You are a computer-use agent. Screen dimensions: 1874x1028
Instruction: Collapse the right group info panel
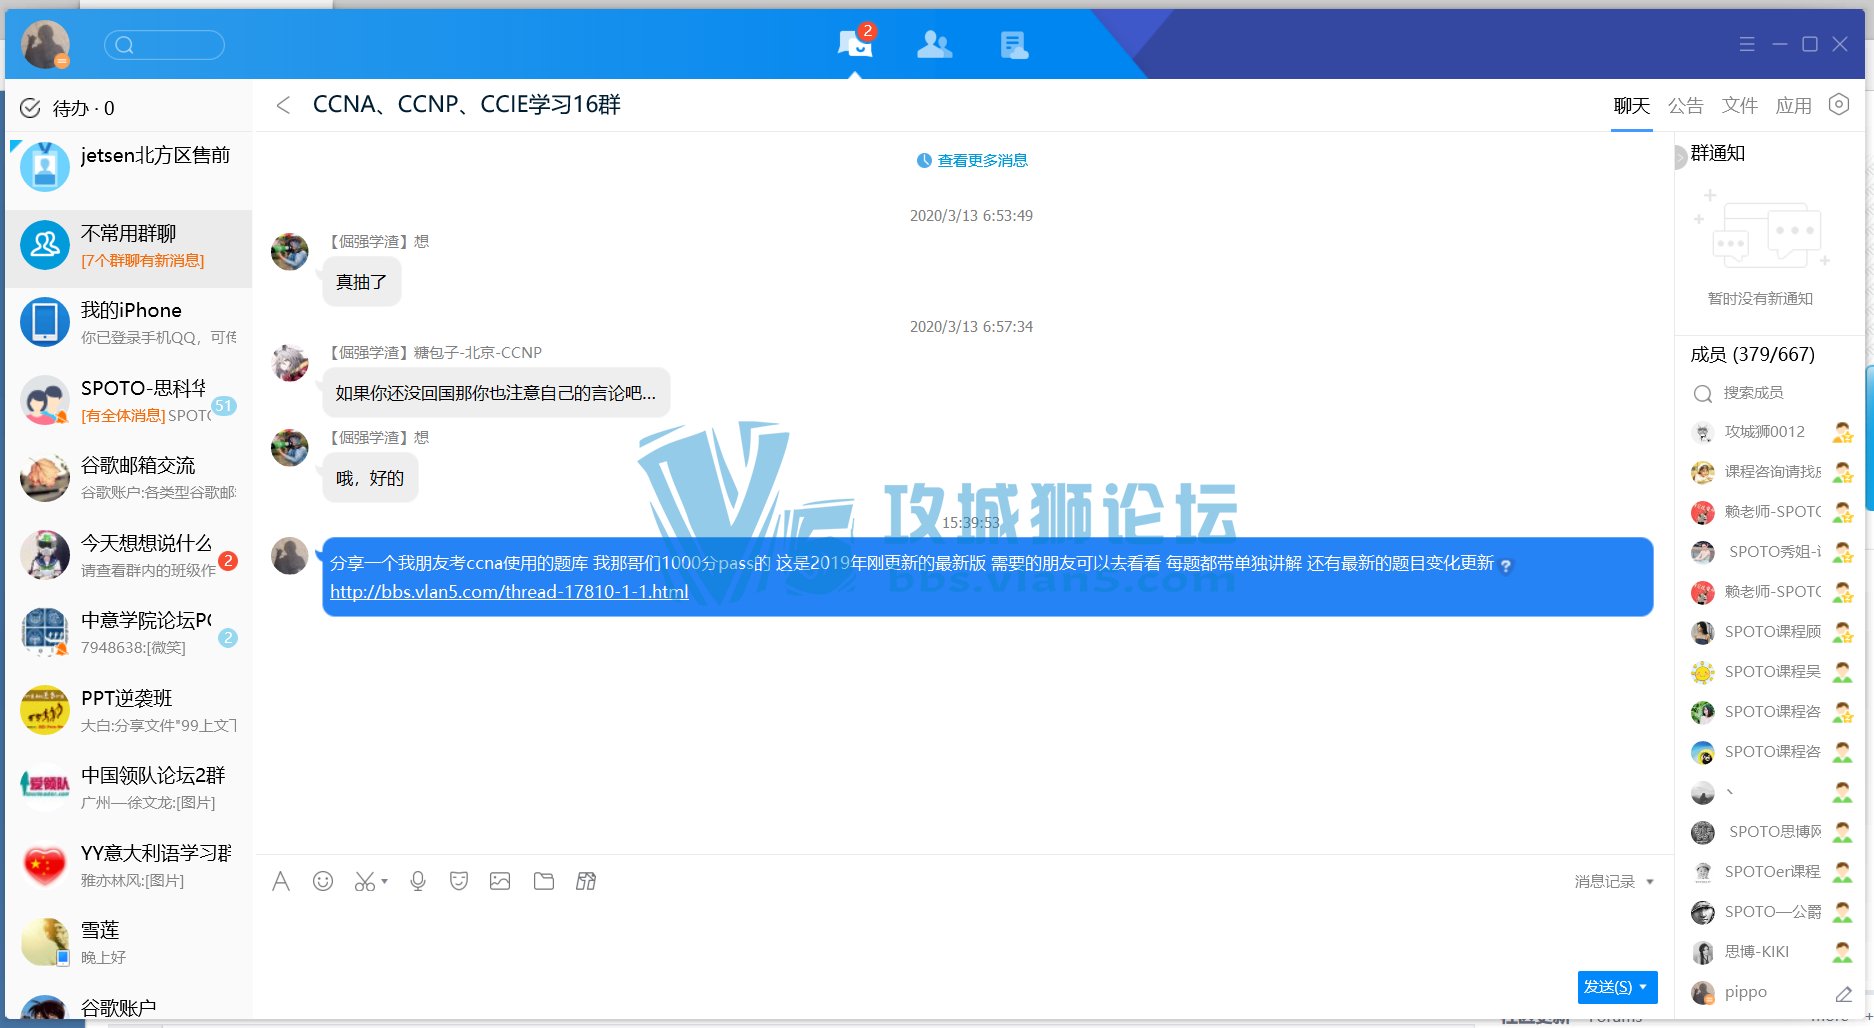[1680, 158]
